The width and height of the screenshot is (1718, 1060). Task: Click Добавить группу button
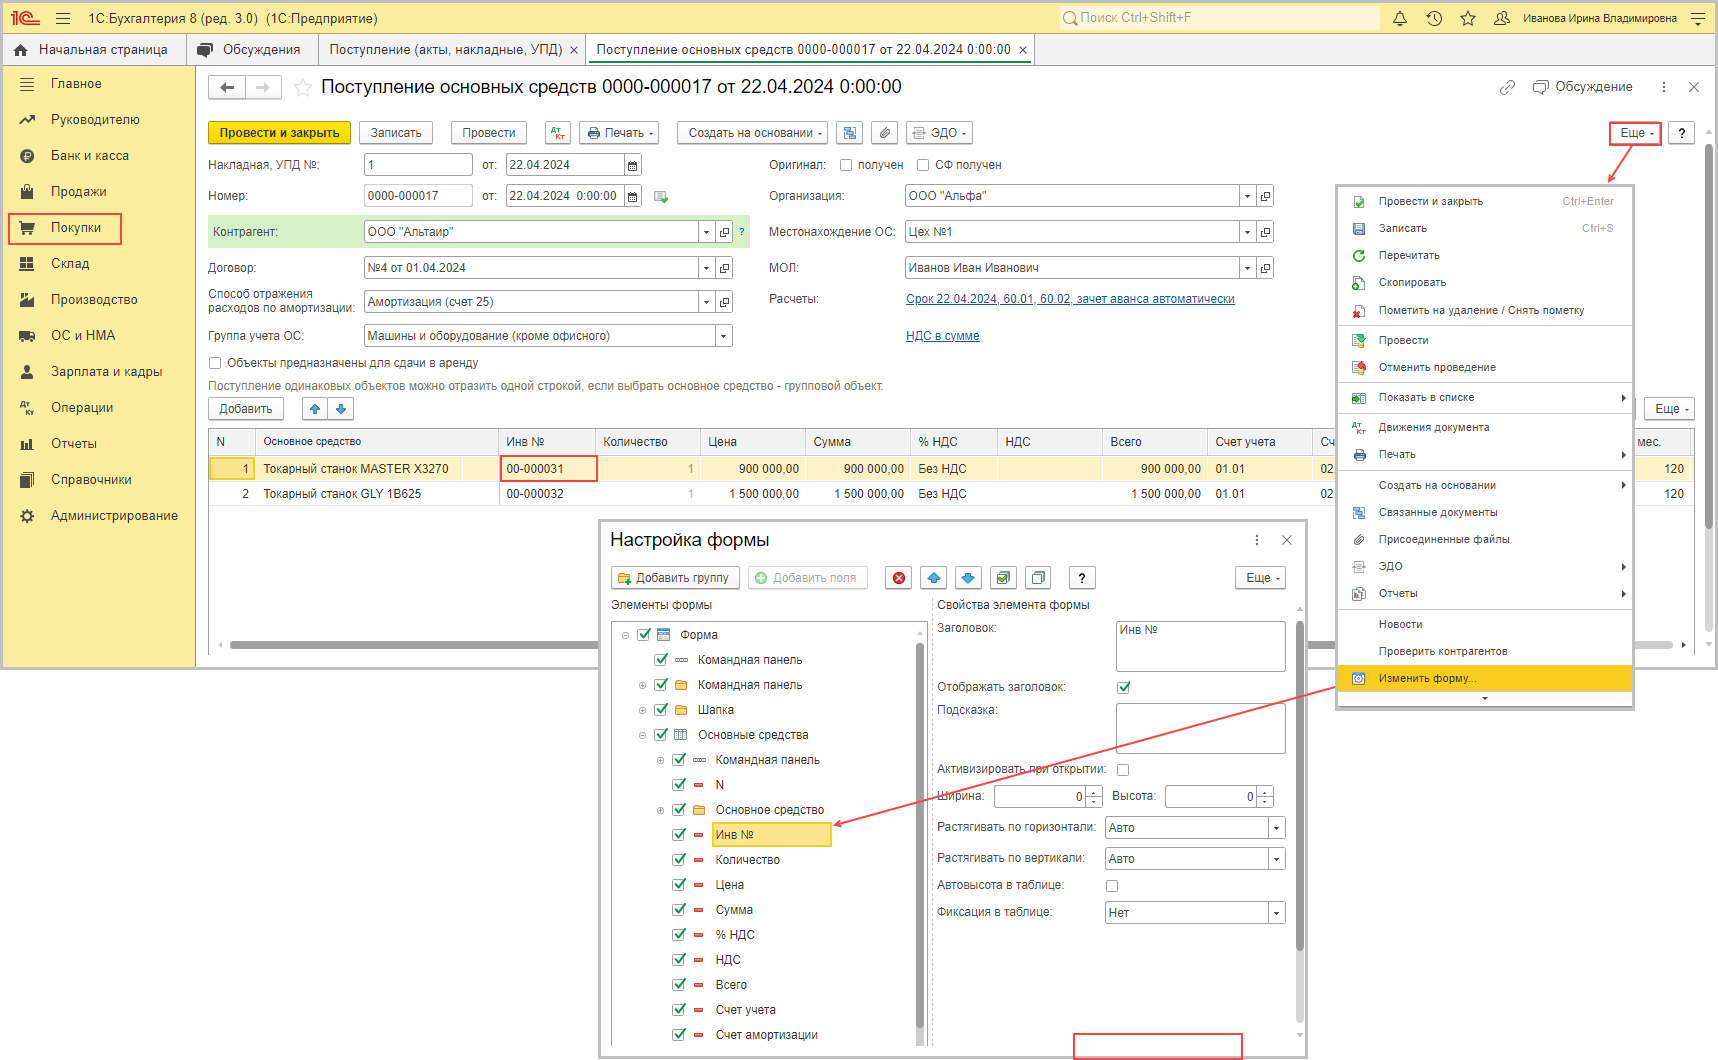tap(675, 578)
